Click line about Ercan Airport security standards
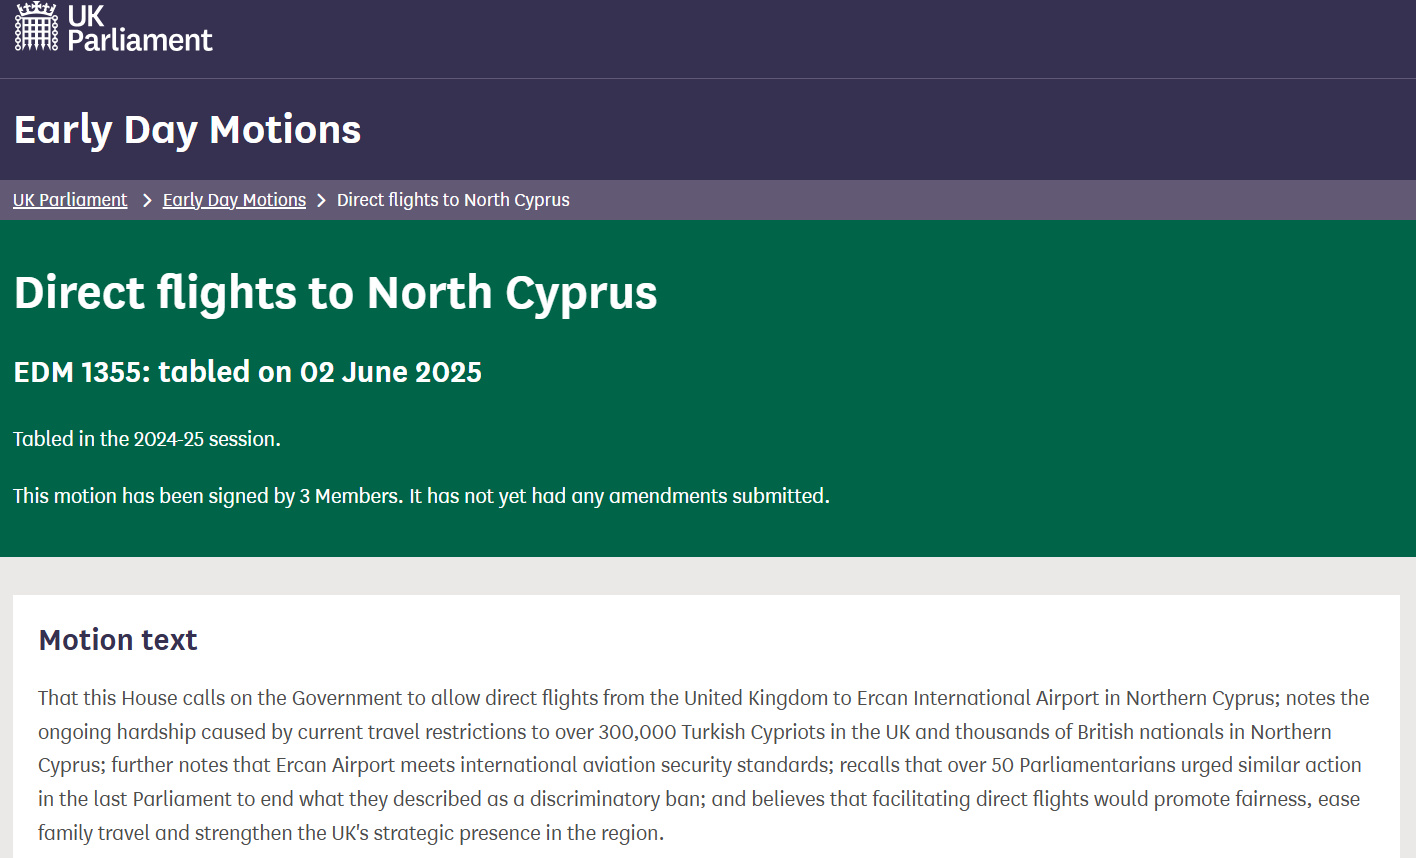The image size is (1416, 858). tap(699, 765)
